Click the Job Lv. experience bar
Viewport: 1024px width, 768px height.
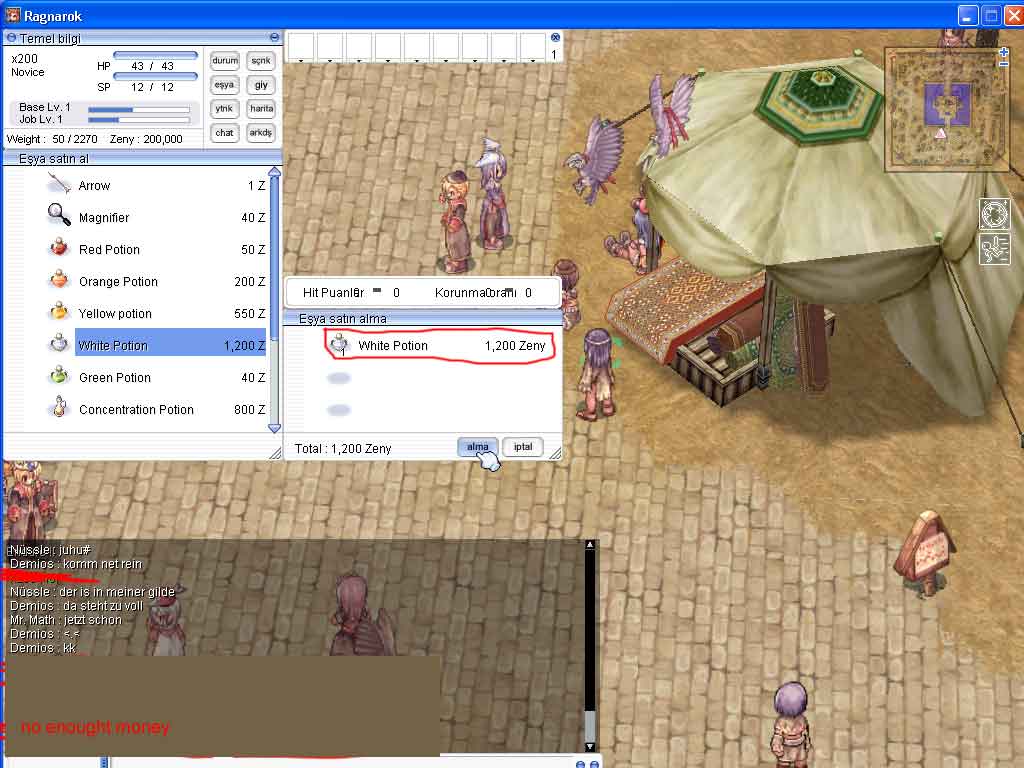pos(139,120)
